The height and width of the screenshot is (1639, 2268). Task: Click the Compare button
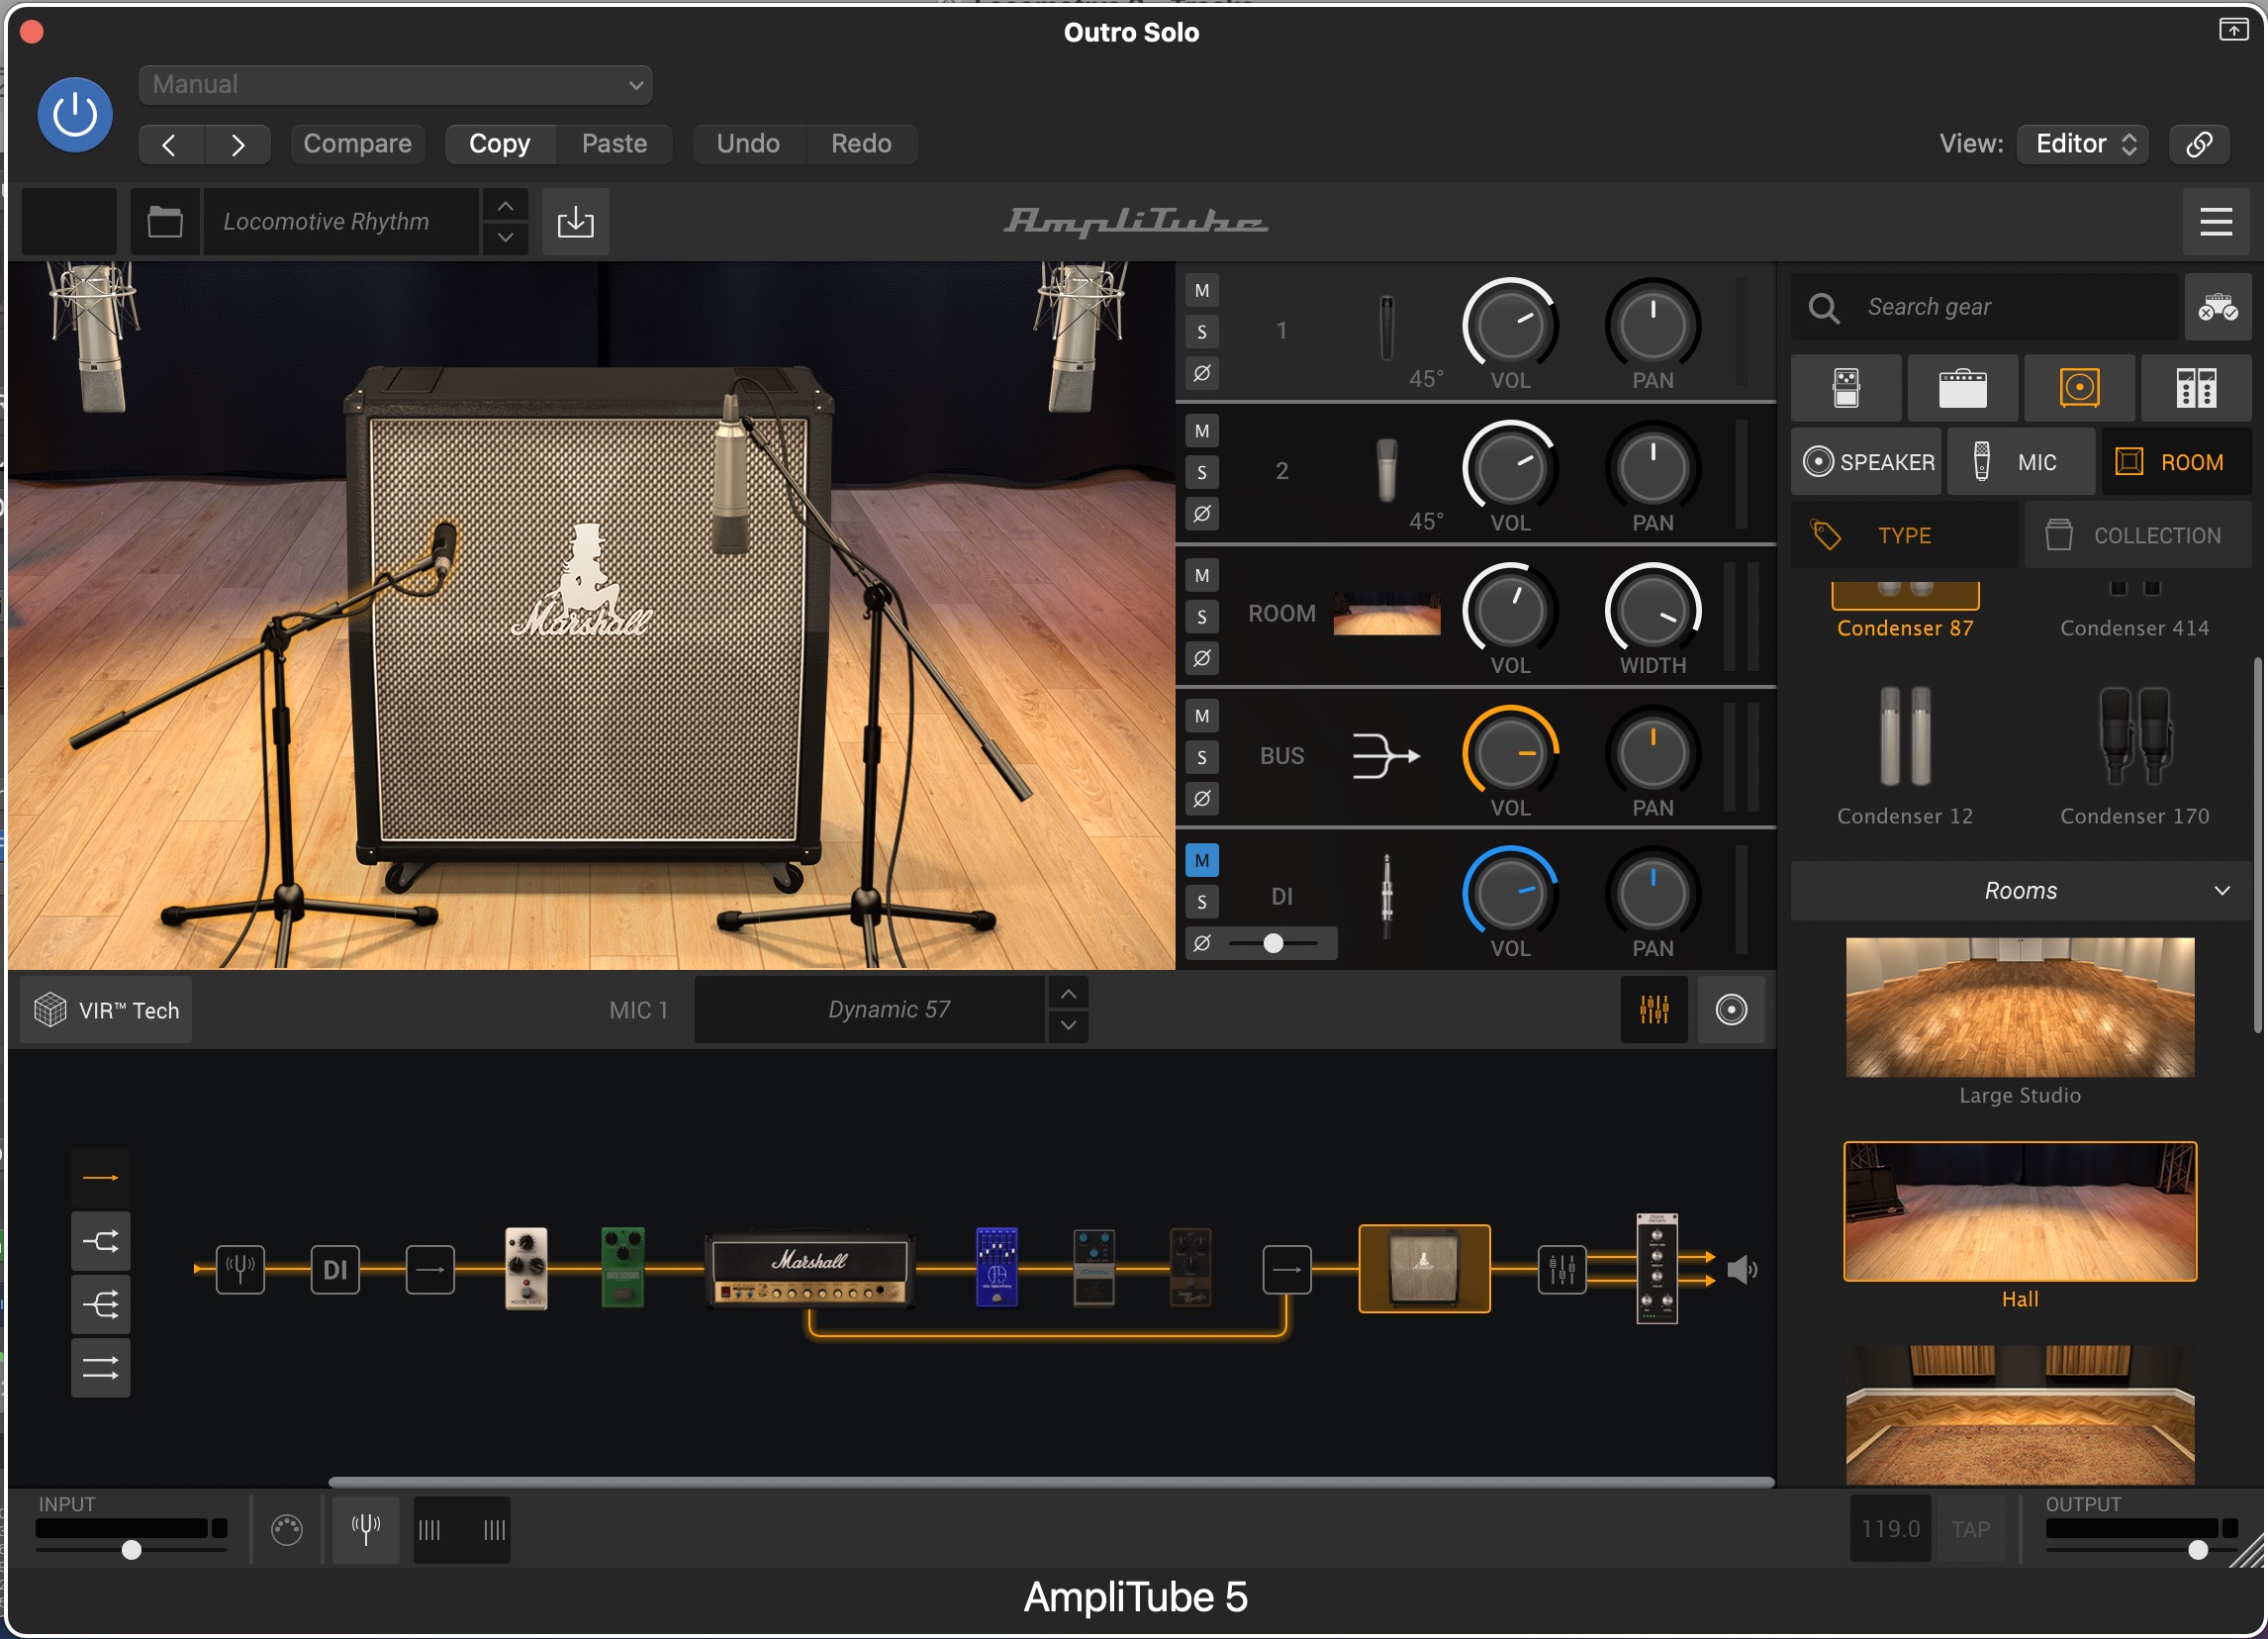tap(357, 143)
